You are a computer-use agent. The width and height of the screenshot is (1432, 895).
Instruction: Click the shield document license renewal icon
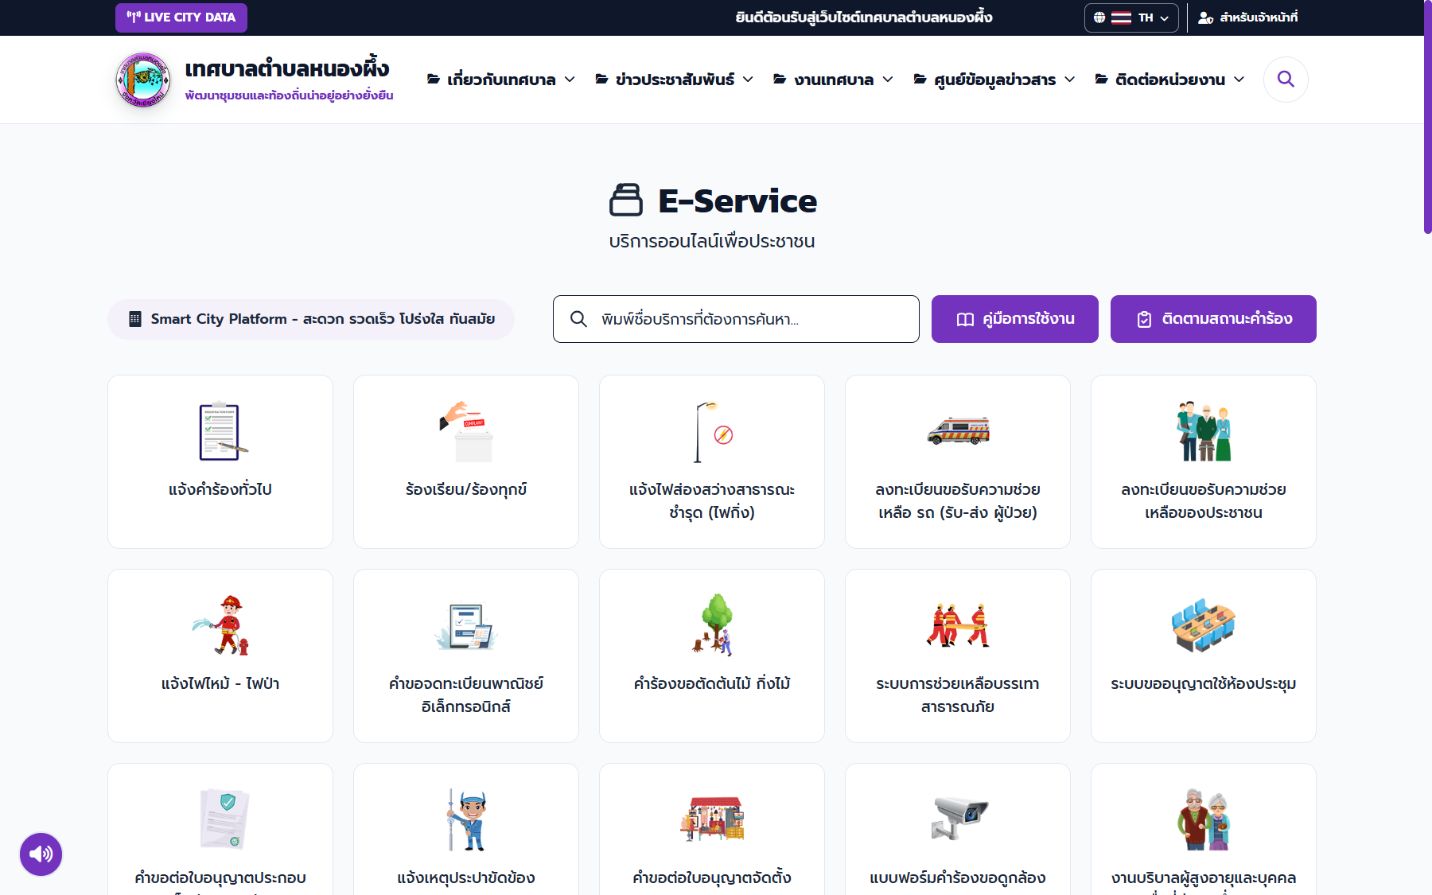point(224,819)
